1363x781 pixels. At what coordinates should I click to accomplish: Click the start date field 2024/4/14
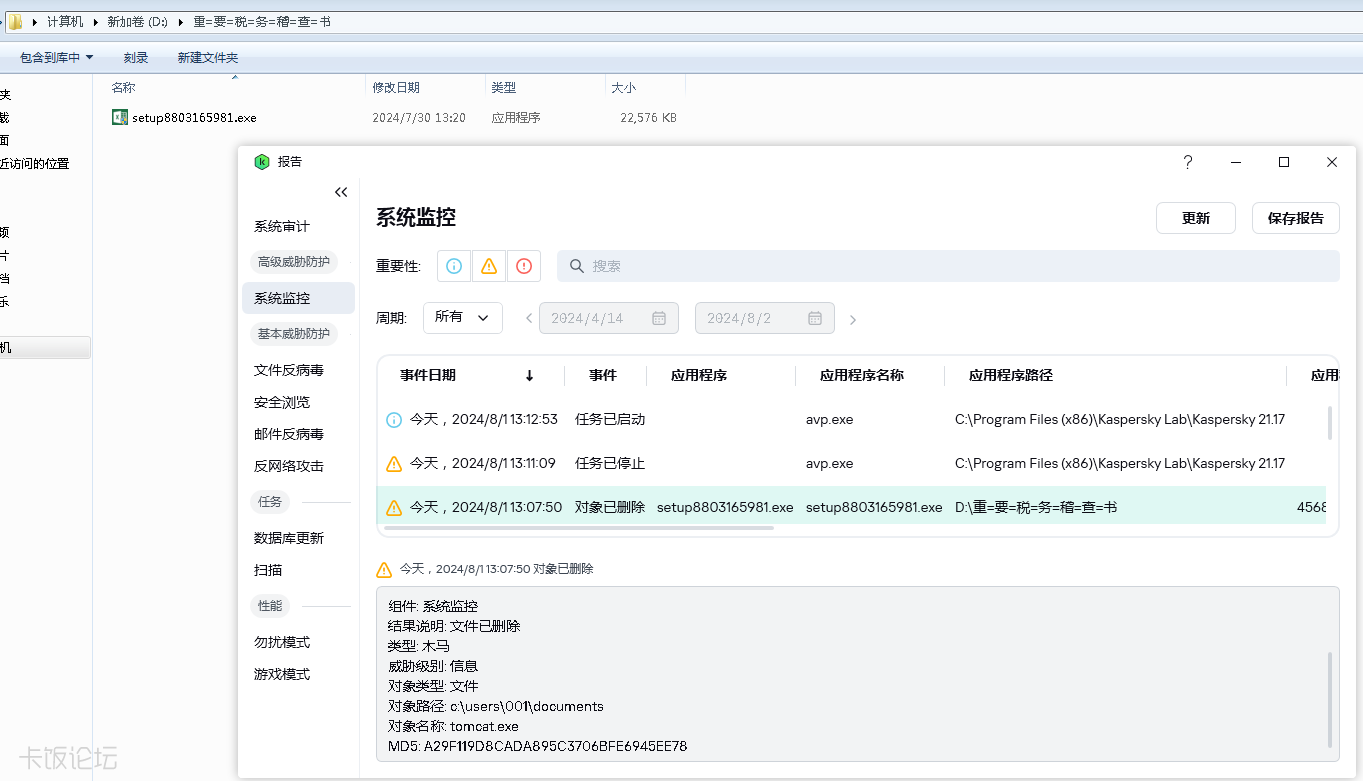(x=609, y=318)
